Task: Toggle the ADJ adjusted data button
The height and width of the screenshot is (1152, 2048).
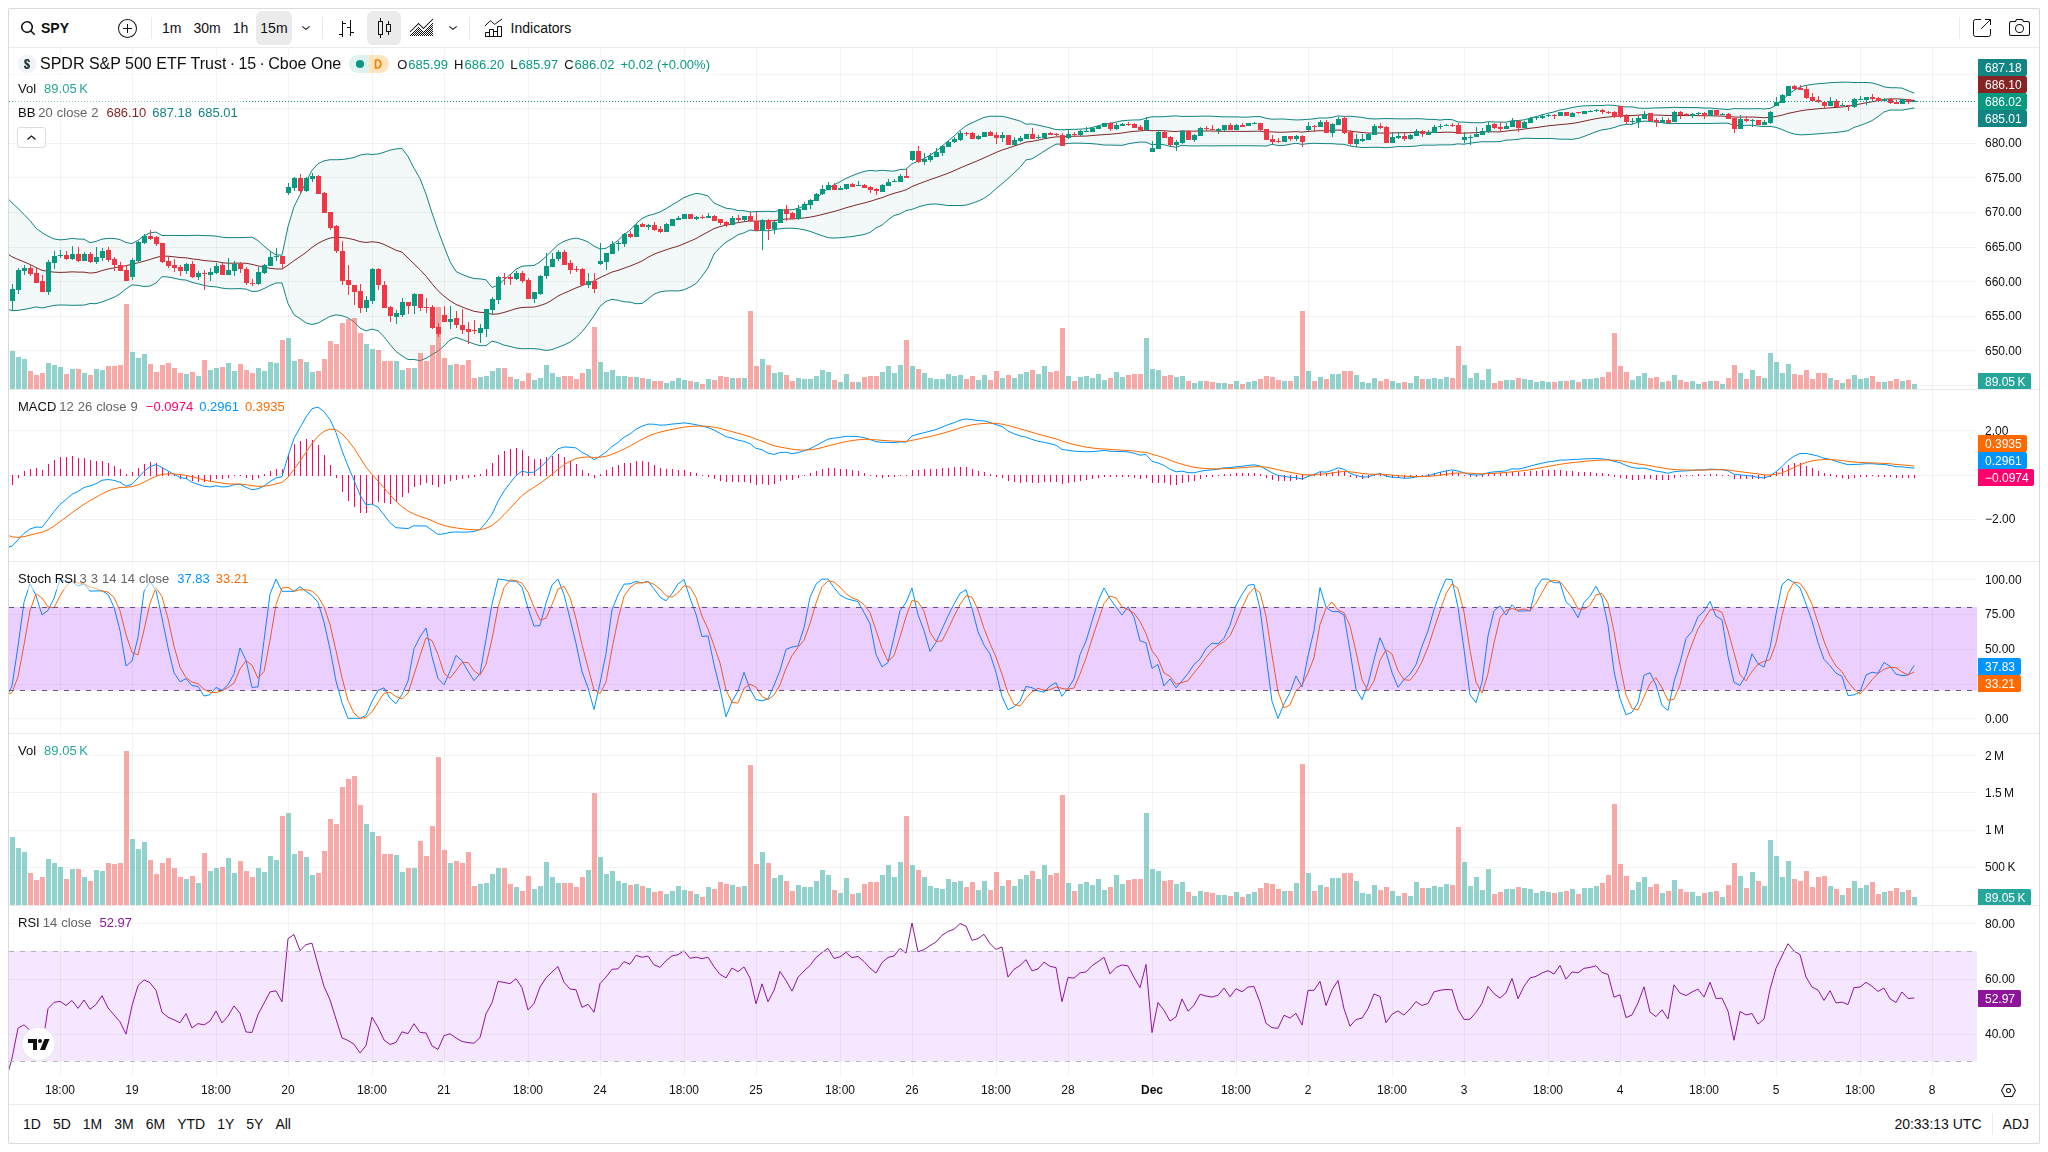Action: click(x=2015, y=1124)
